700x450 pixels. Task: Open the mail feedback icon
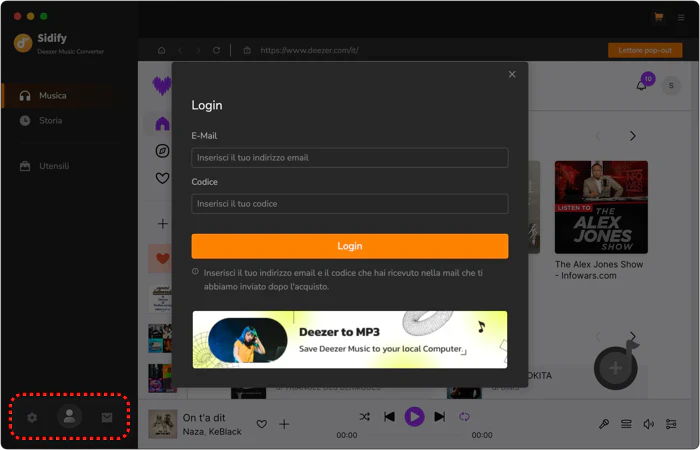(107, 417)
